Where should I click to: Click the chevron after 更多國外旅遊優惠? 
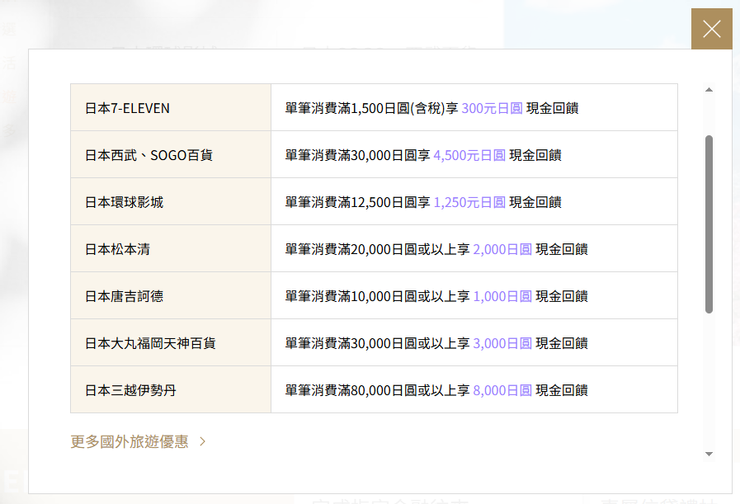pos(203,441)
